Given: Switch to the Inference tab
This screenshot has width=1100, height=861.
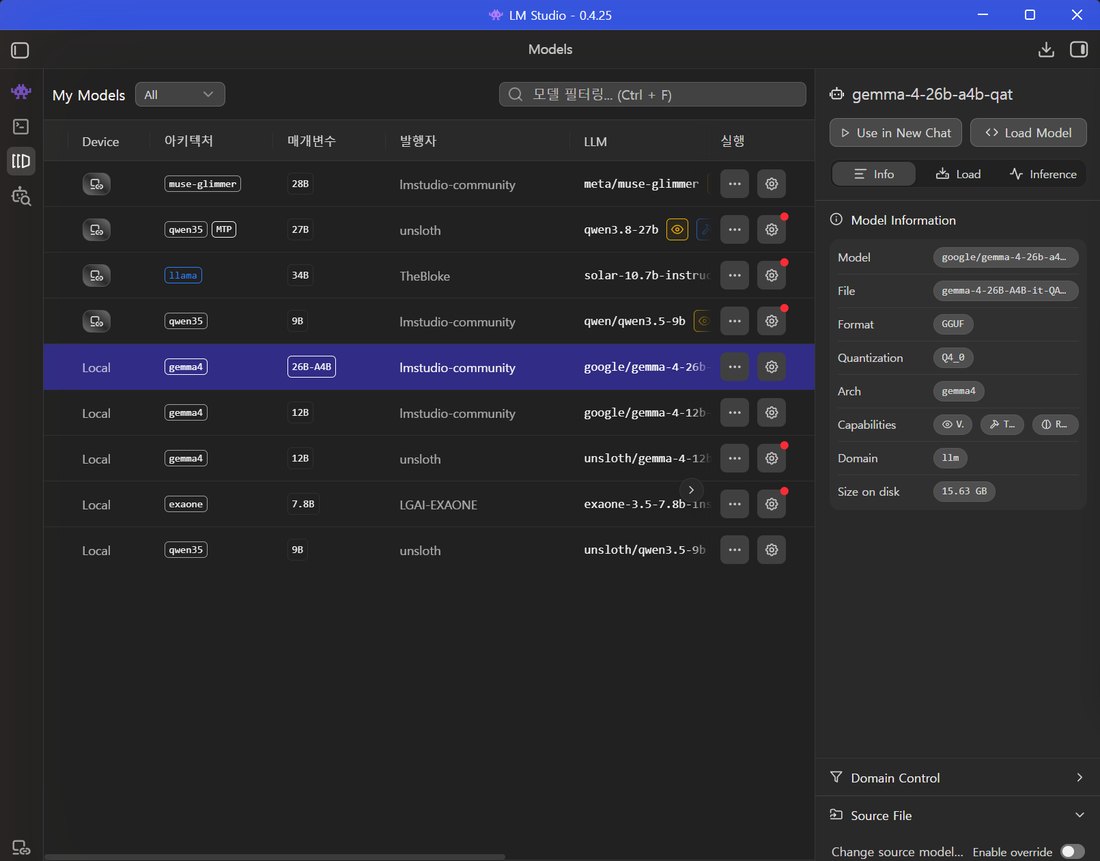Looking at the screenshot, I should (x=1042, y=174).
